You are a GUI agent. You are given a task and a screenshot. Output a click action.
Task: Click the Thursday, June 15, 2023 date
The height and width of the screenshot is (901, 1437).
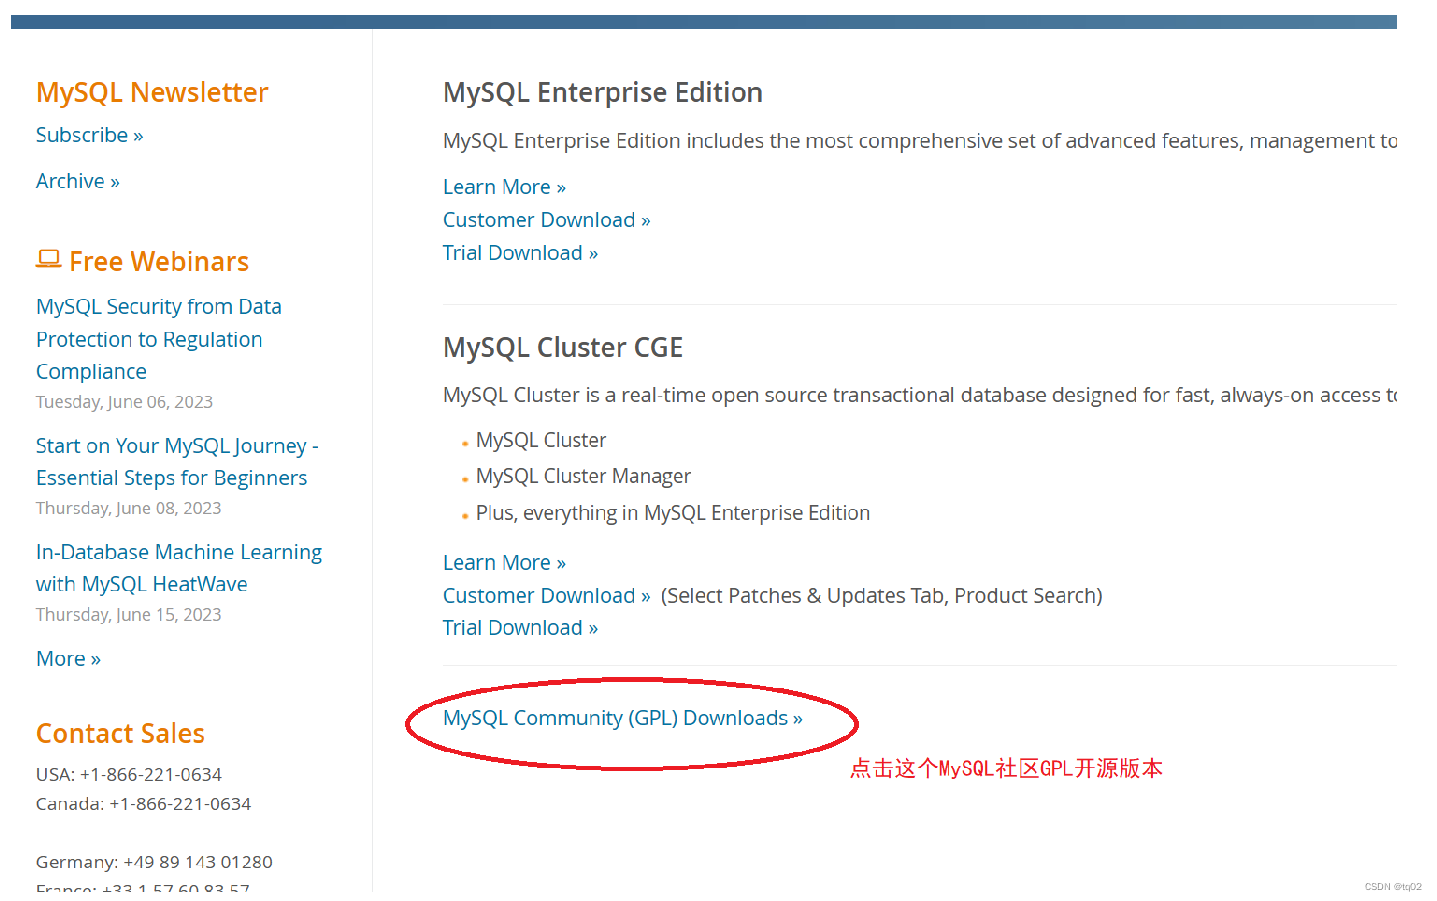(x=128, y=615)
